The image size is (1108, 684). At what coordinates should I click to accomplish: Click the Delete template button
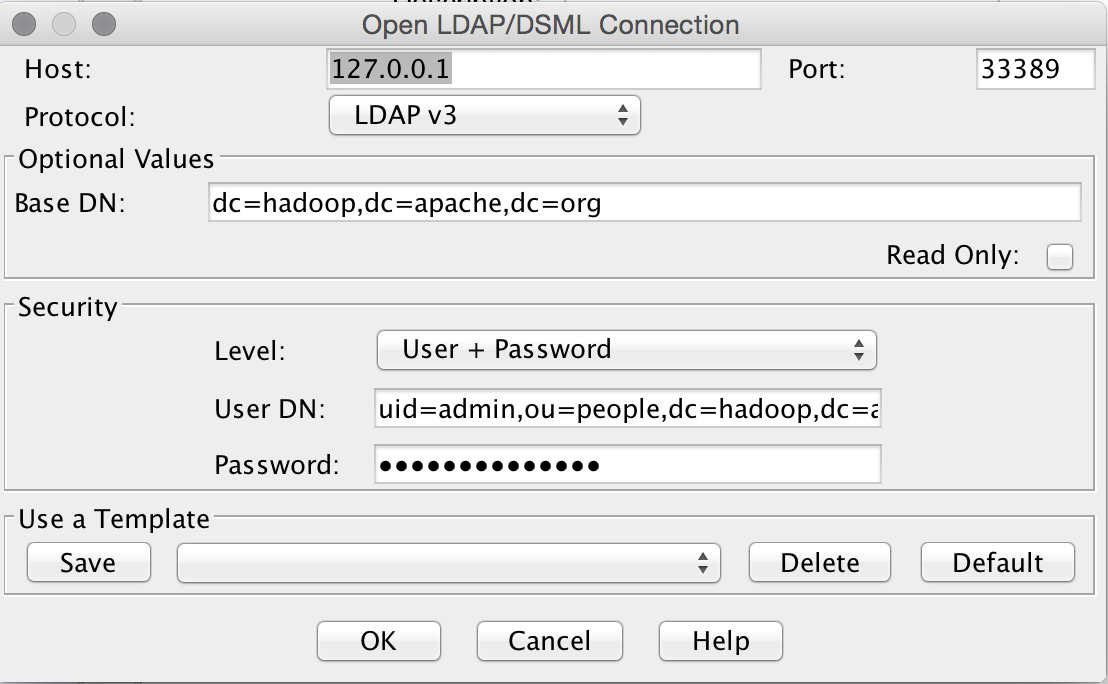pos(819,563)
